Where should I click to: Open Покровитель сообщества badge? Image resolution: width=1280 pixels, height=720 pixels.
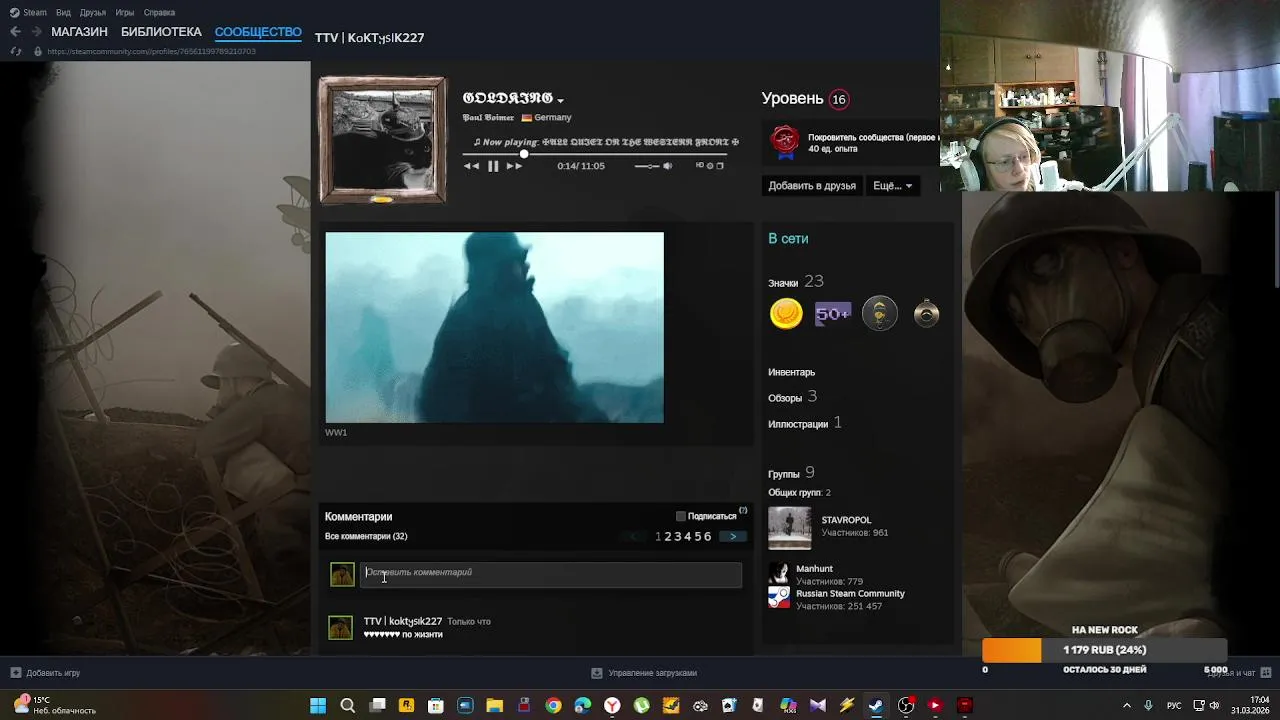pyautogui.click(x=785, y=141)
